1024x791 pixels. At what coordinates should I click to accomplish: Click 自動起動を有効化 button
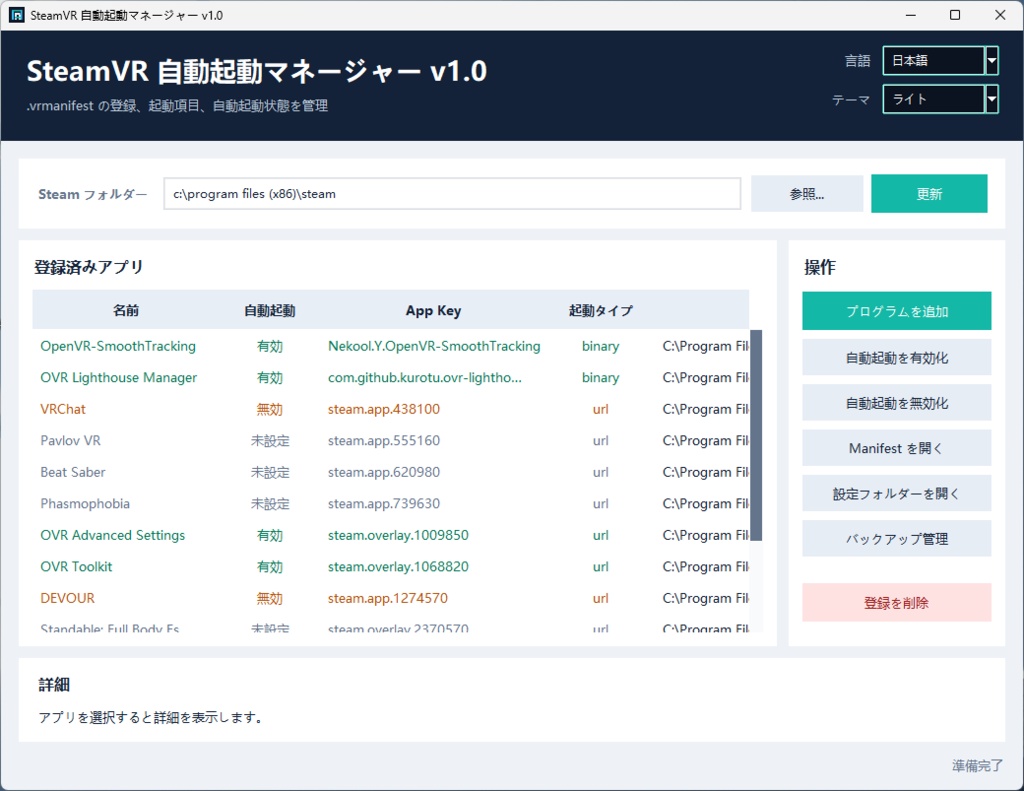pyautogui.click(x=897, y=358)
